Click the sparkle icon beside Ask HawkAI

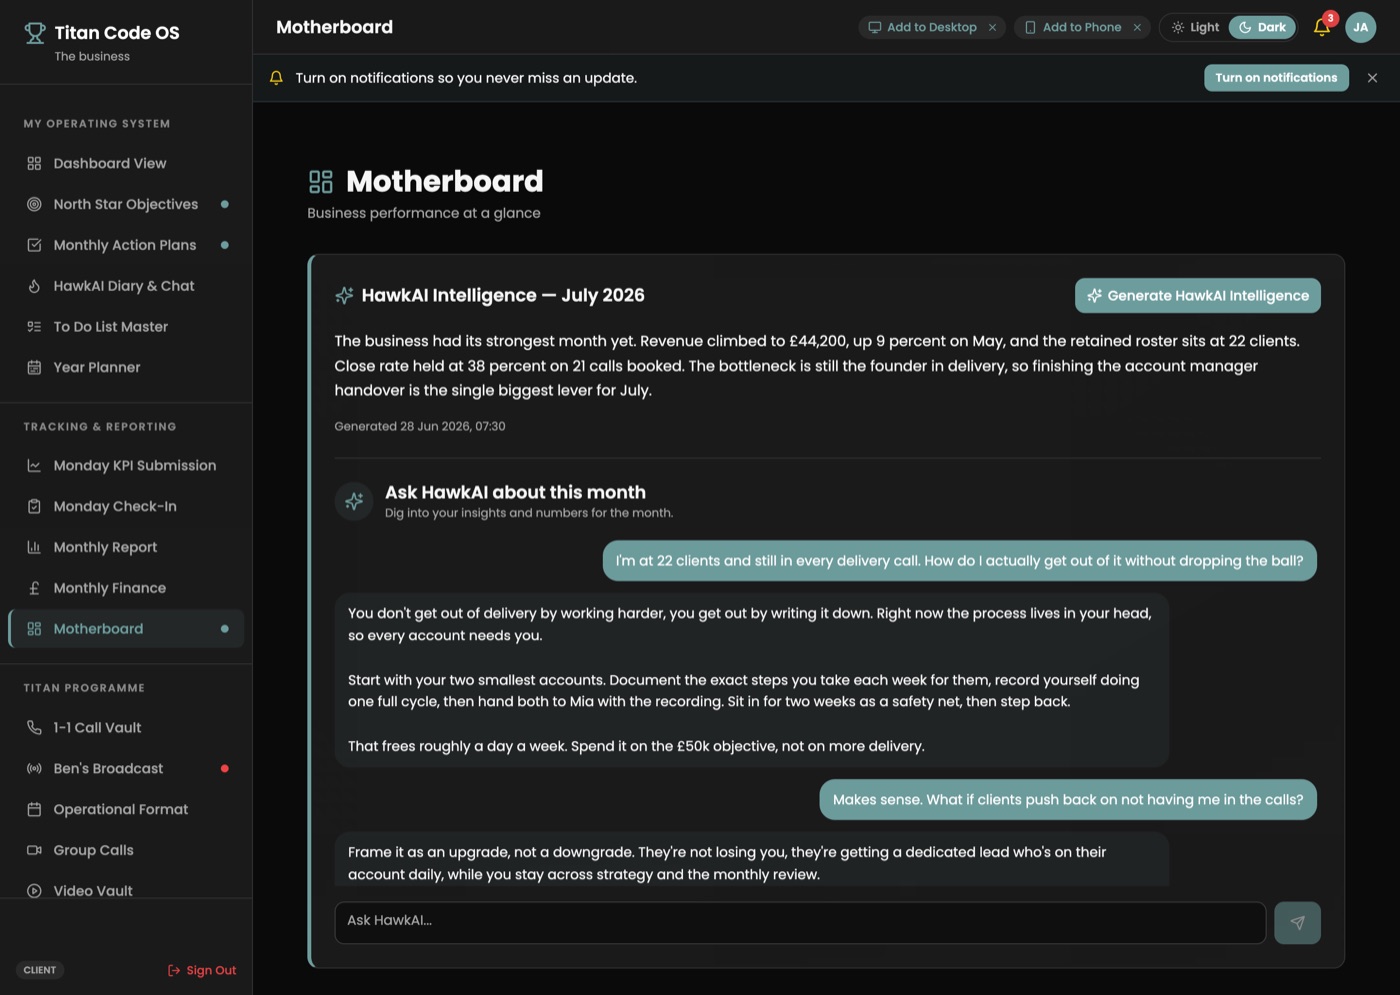pos(354,501)
